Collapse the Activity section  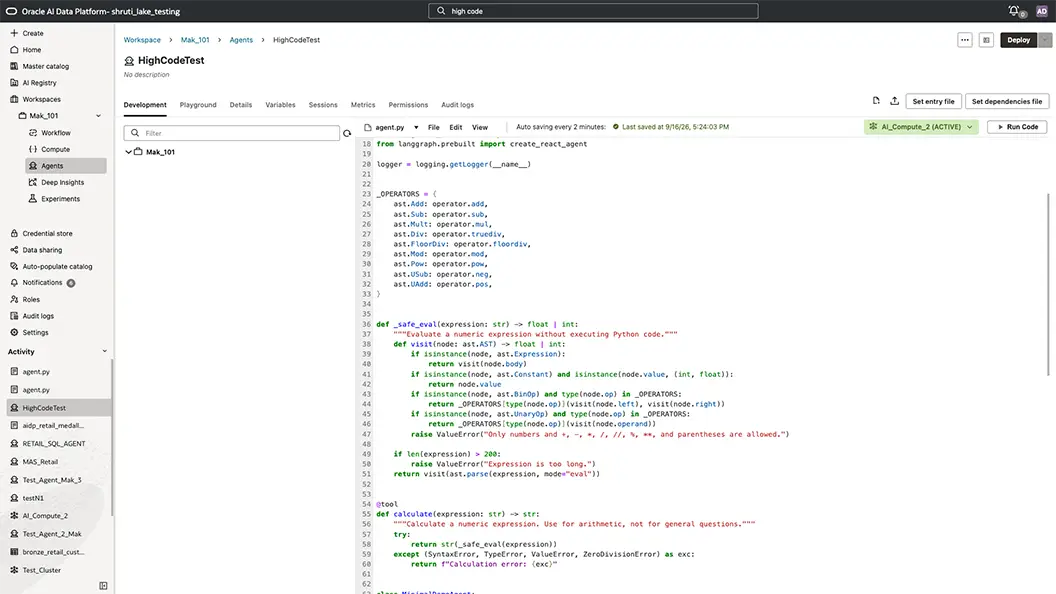(x=104, y=352)
